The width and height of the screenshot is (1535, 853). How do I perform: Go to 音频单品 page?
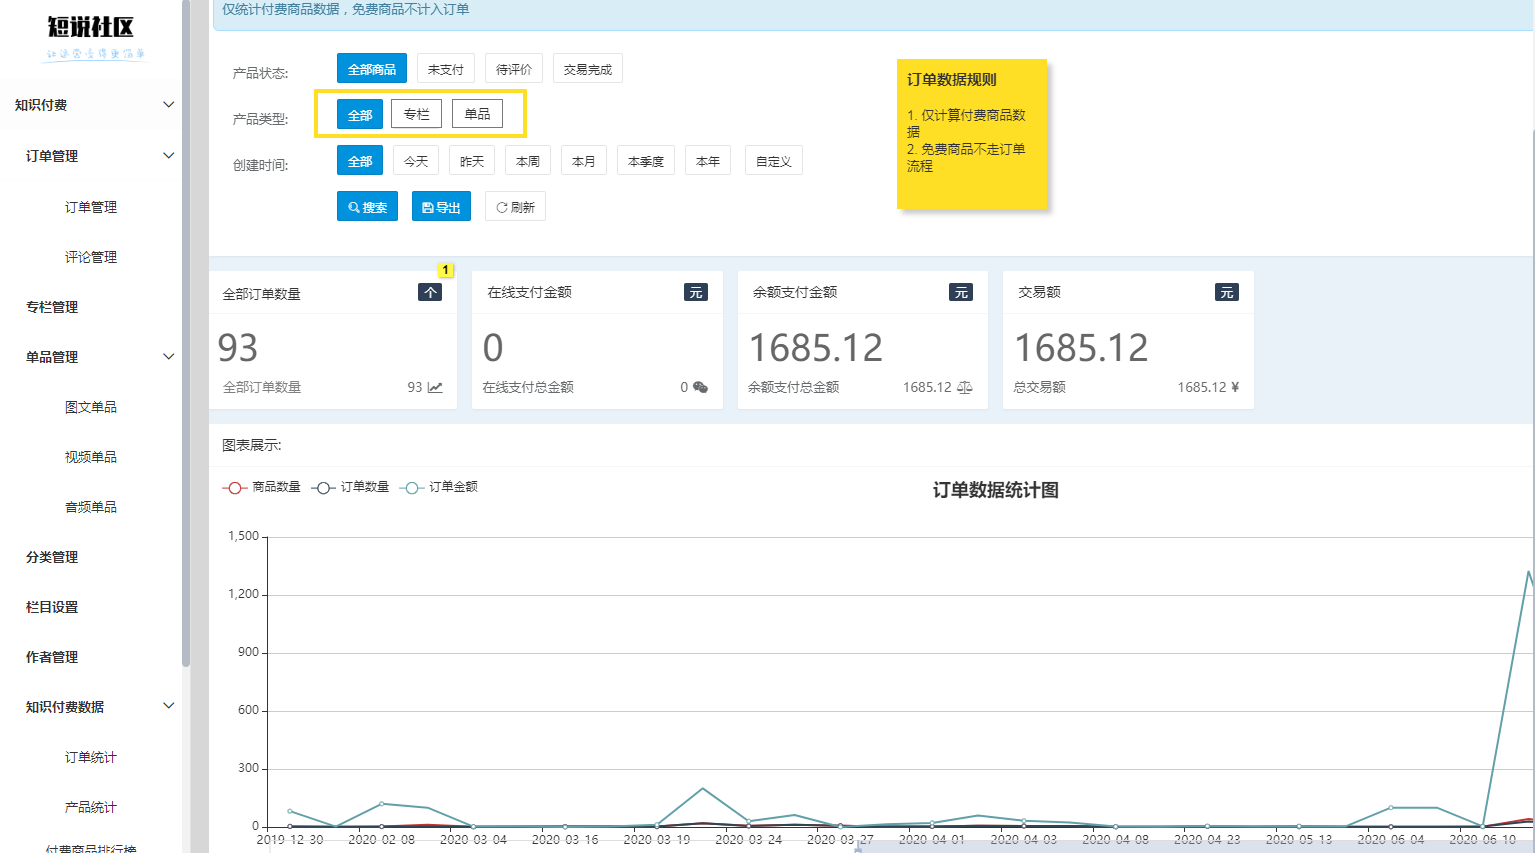pyautogui.click(x=91, y=507)
